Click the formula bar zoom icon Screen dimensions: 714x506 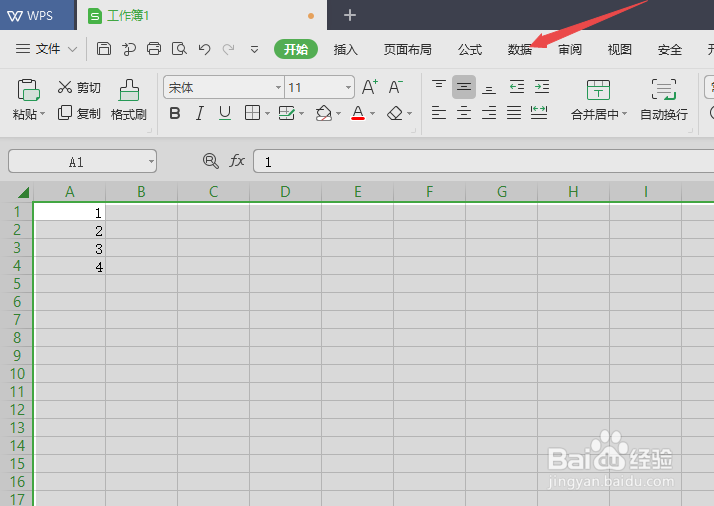click(x=210, y=161)
